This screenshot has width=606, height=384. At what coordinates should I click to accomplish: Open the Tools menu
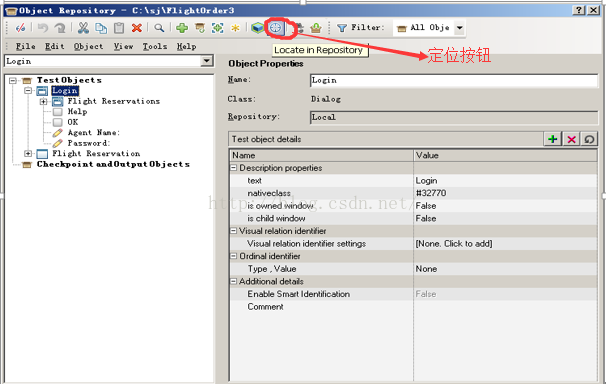coord(155,46)
